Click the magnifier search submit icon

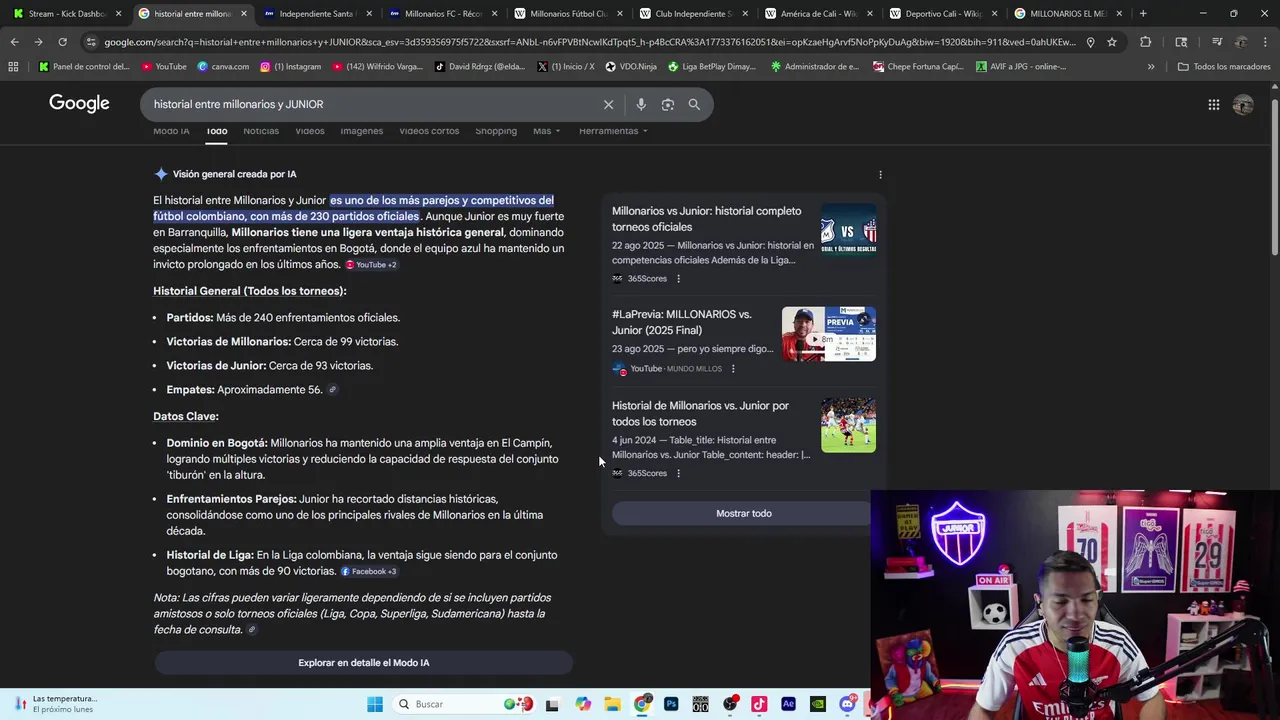click(694, 104)
